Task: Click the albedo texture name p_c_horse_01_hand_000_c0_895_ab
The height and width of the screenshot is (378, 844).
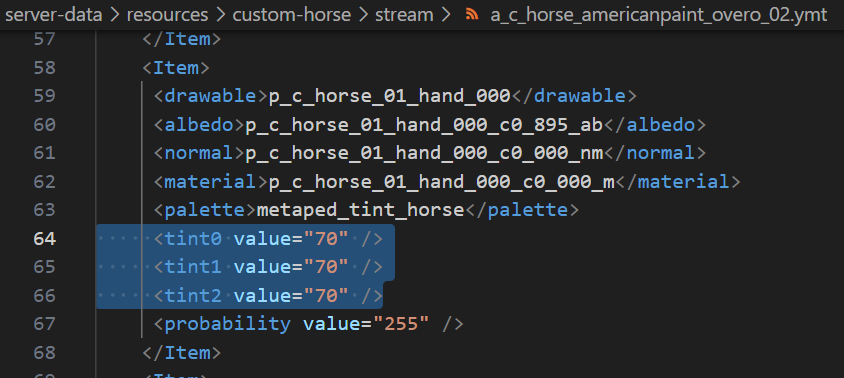Action: click(424, 125)
